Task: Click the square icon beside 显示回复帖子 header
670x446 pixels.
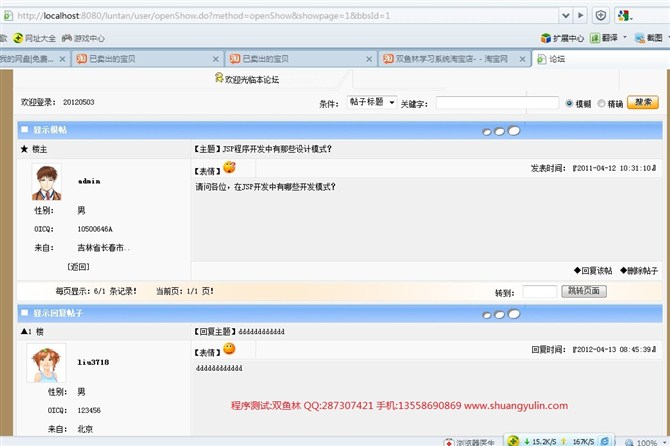Action: coord(24,313)
